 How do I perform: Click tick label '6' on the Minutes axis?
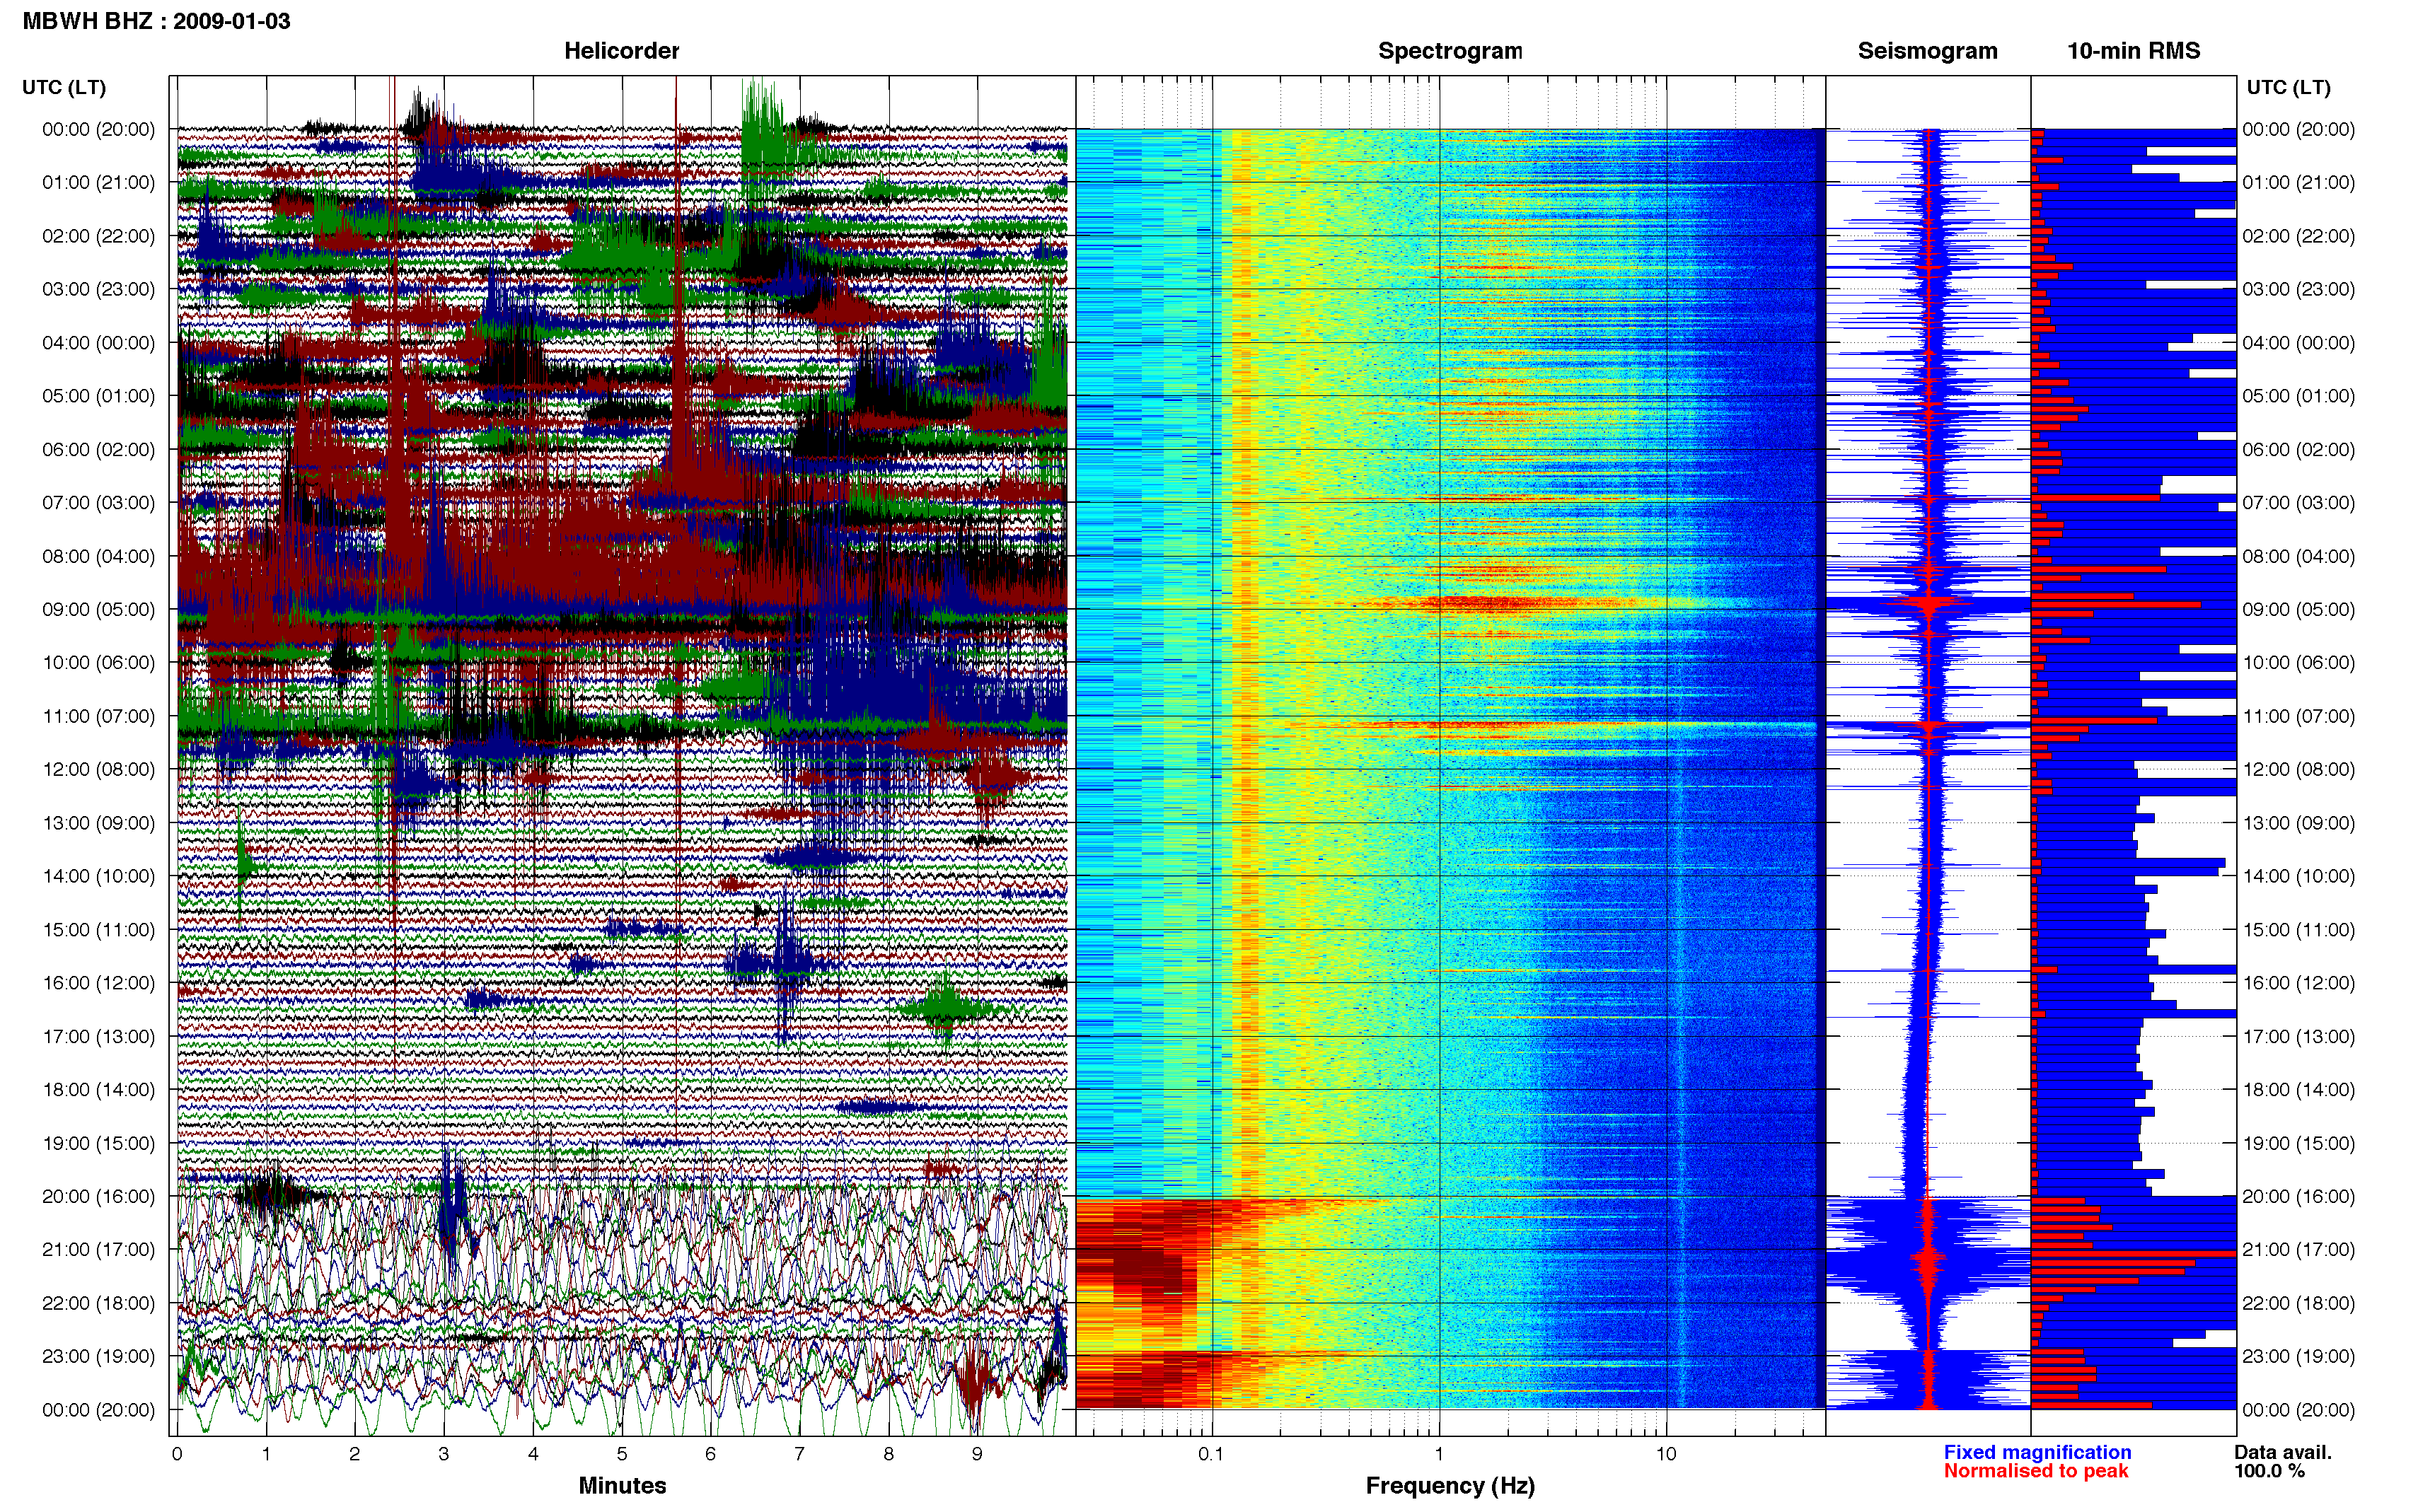pos(711,1454)
